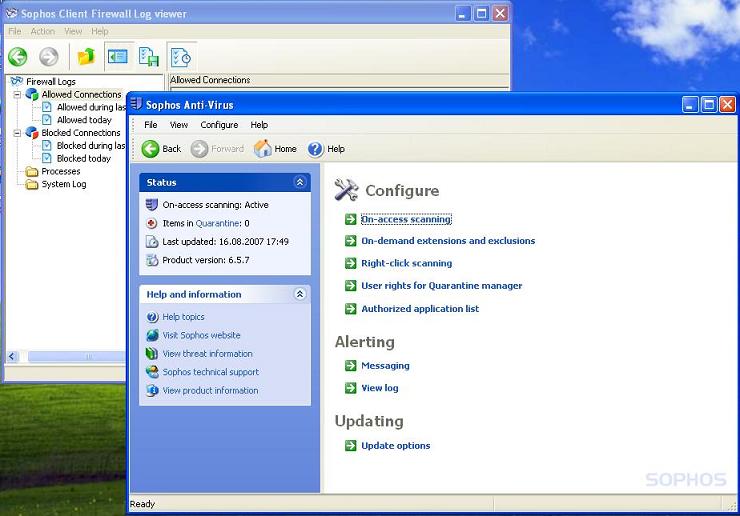
Task: Open Visit Sophos website link
Action: point(201,335)
